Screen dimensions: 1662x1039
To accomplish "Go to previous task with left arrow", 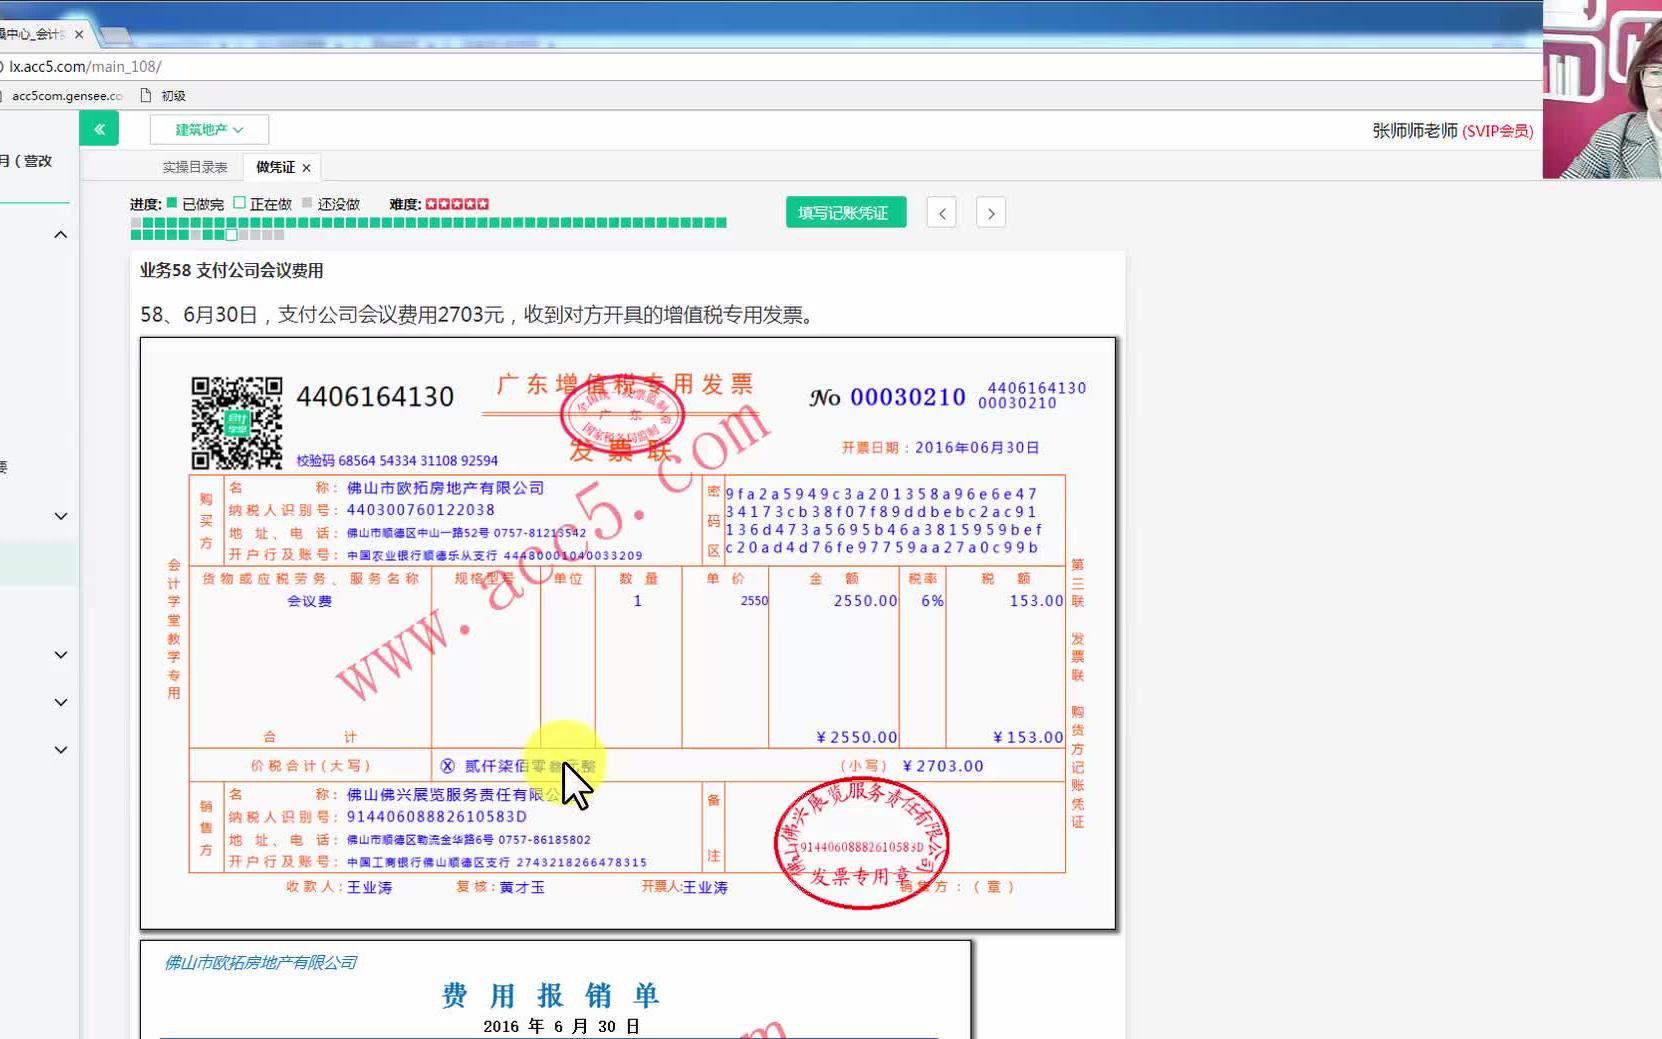I will click(x=941, y=213).
